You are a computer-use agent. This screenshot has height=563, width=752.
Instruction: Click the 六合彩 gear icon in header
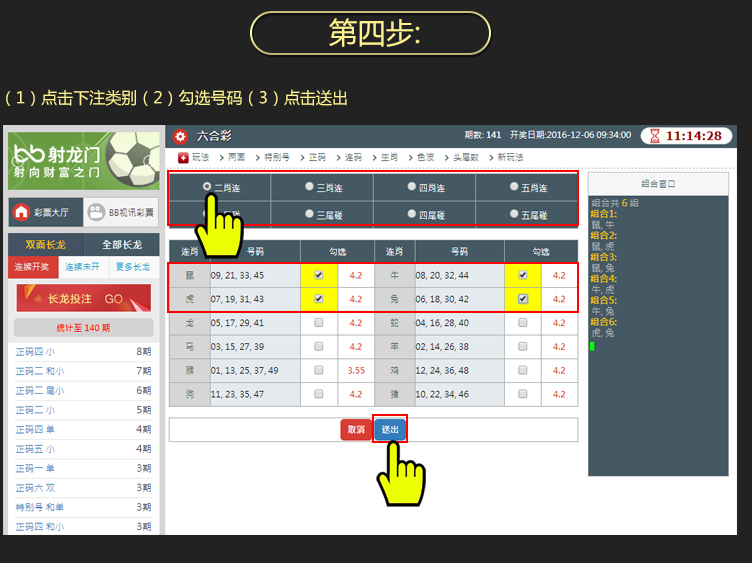click(180, 136)
